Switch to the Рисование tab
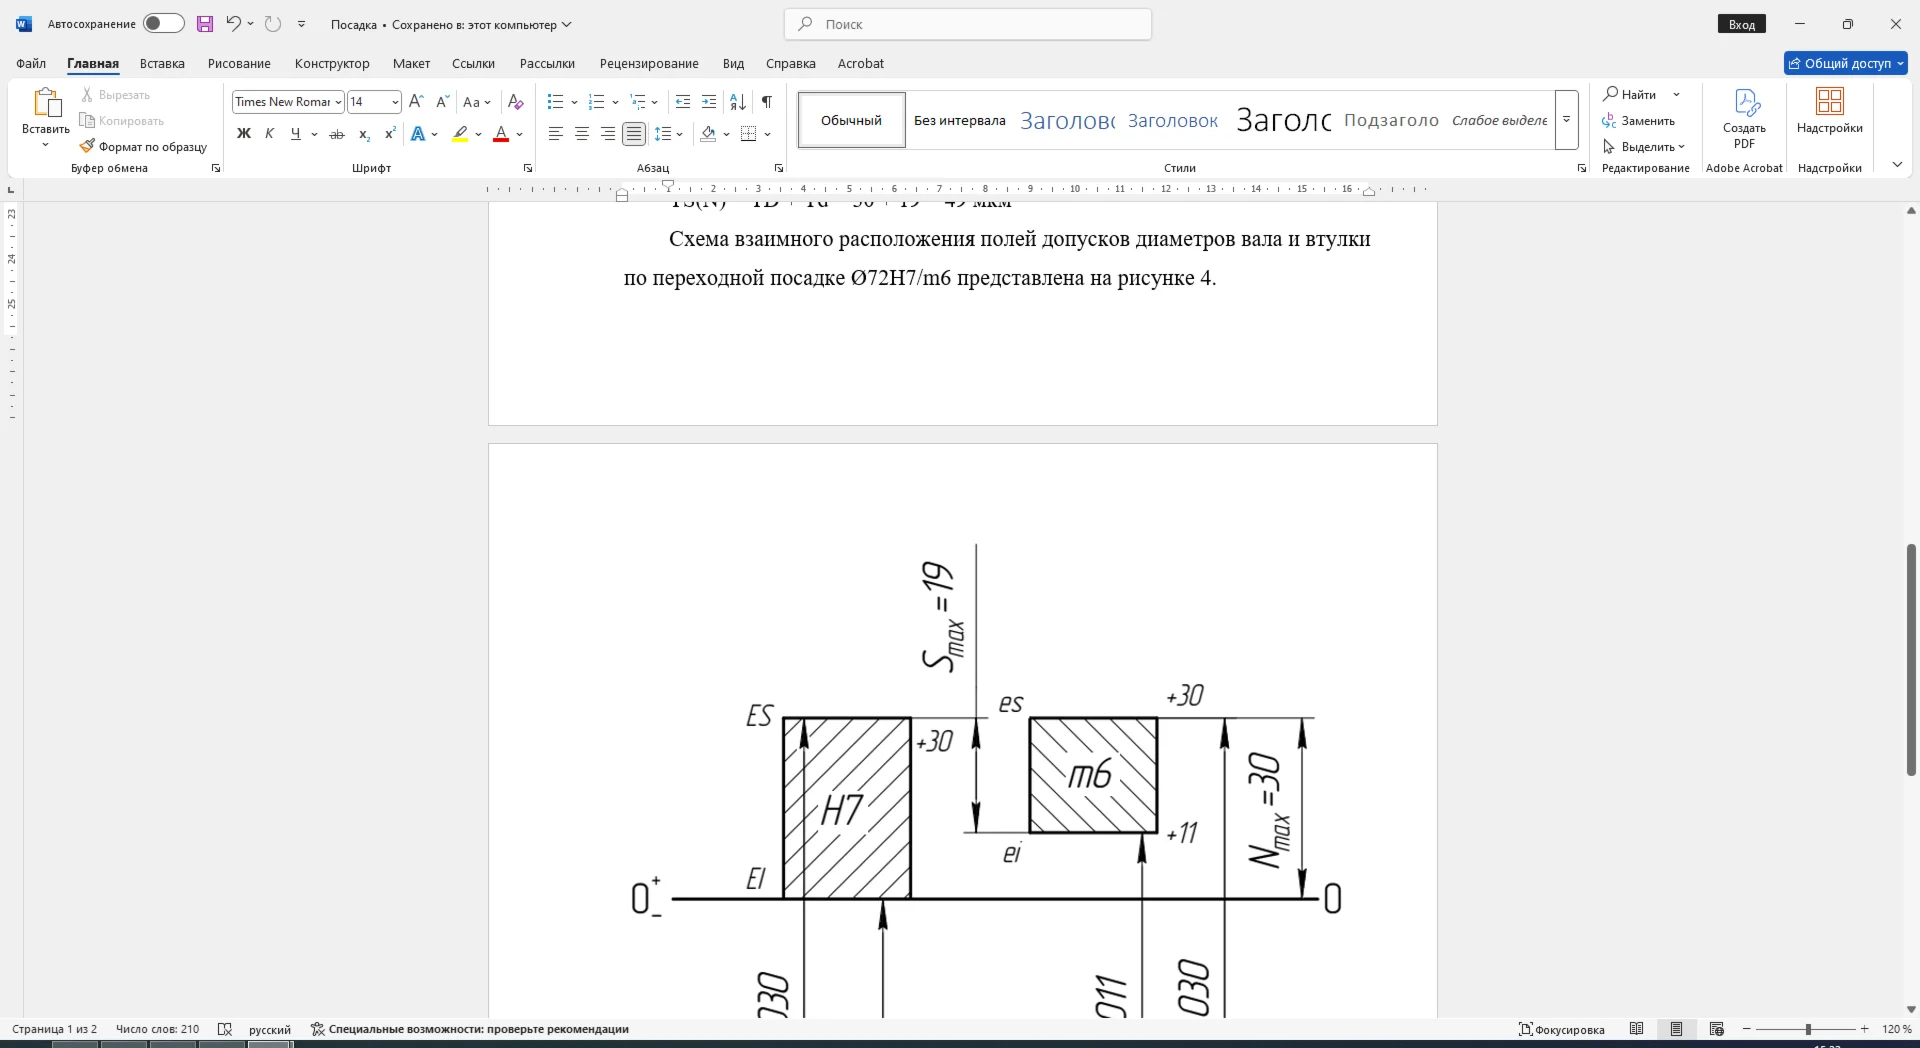Screen dimensions: 1920x1048 (239, 63)
